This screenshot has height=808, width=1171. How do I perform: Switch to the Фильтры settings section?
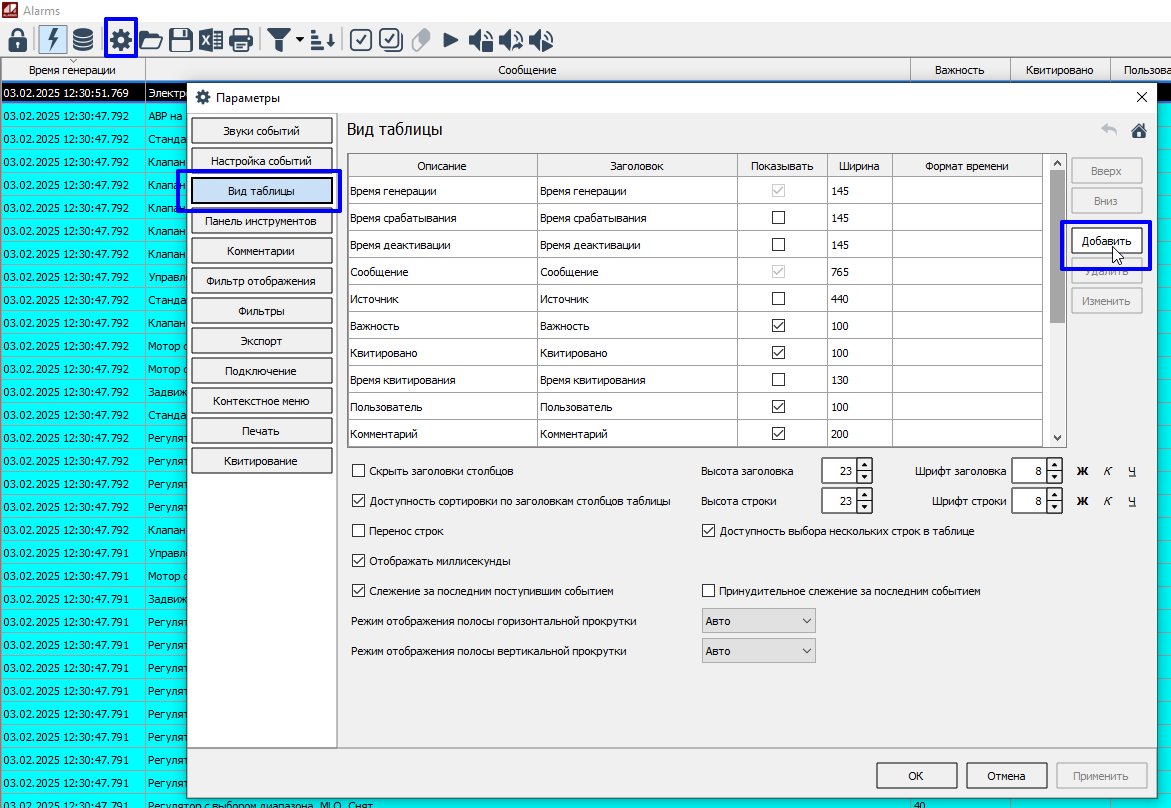261,311
